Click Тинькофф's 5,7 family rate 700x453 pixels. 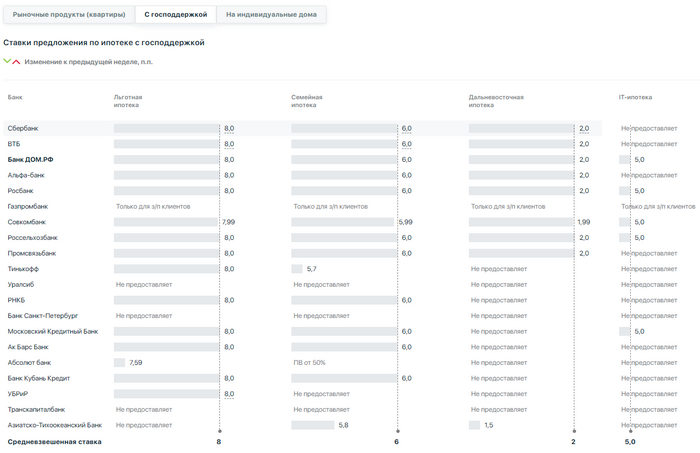(312, 269)
